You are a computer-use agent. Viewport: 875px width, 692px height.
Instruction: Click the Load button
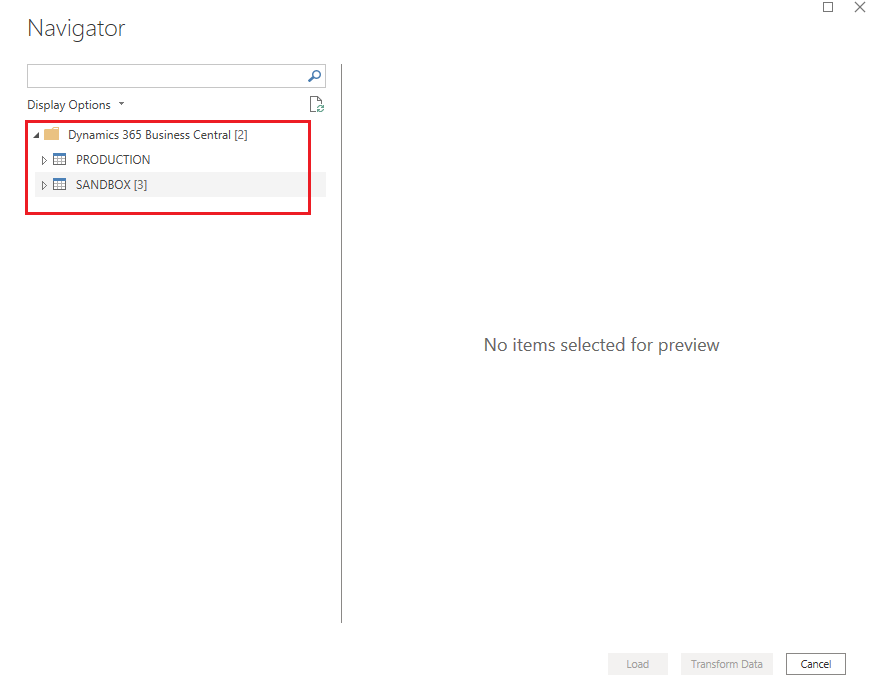coord(638,664)
